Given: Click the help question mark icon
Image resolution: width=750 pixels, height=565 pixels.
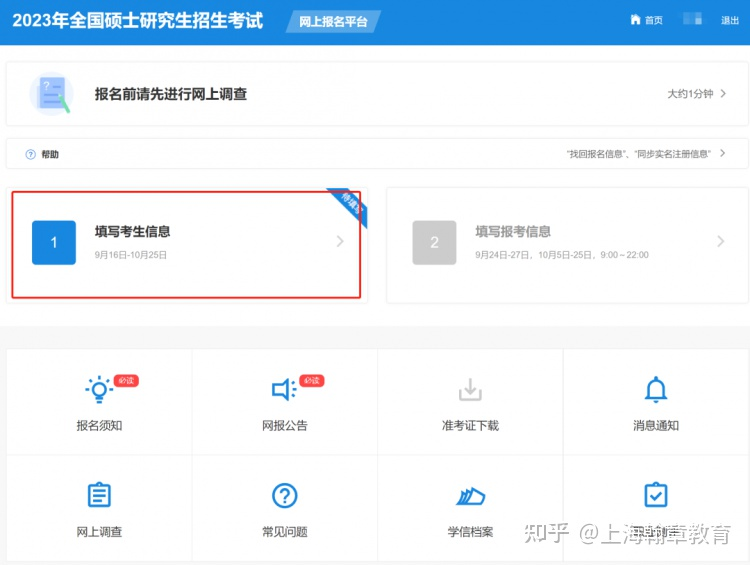Looking at the screenshot, I should pyautogui.click(x=31, y=154).
